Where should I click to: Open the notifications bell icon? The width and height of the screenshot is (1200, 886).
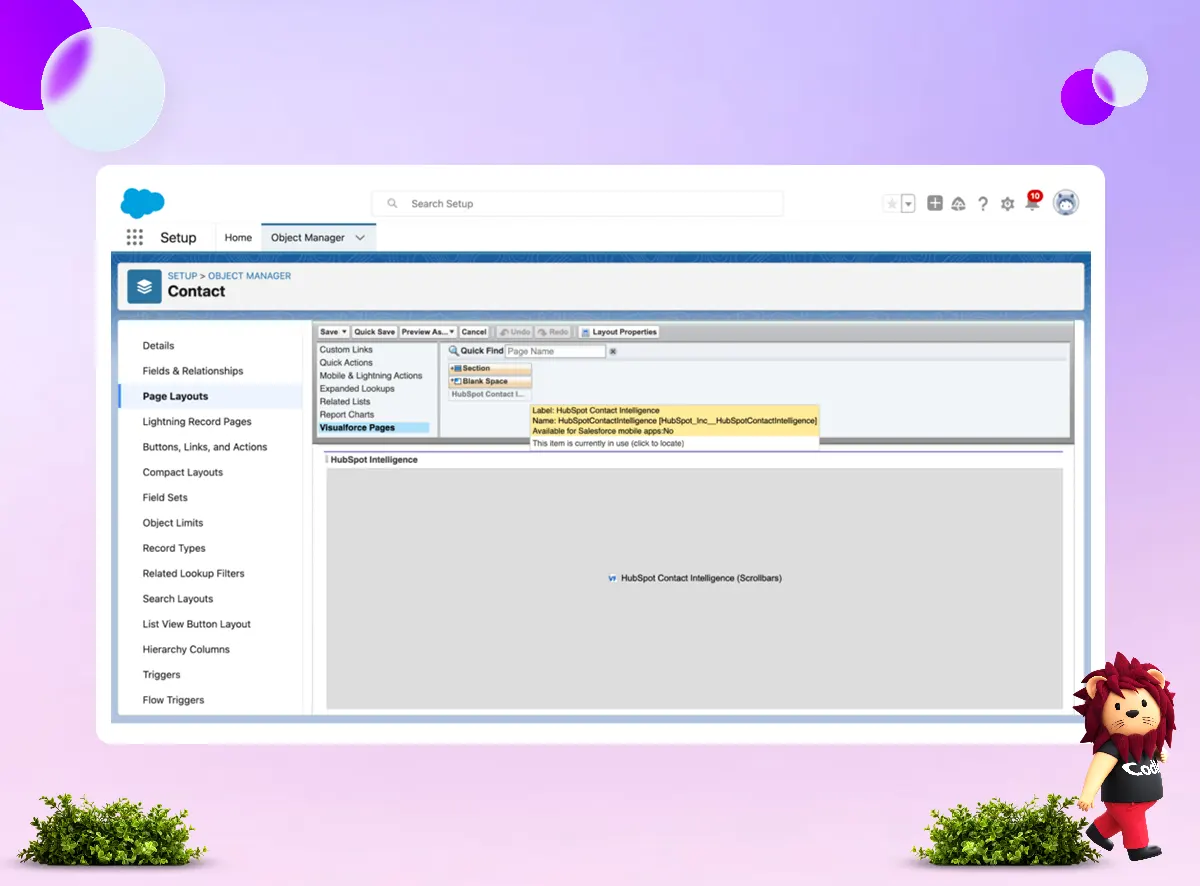(x=1032, y=203)
